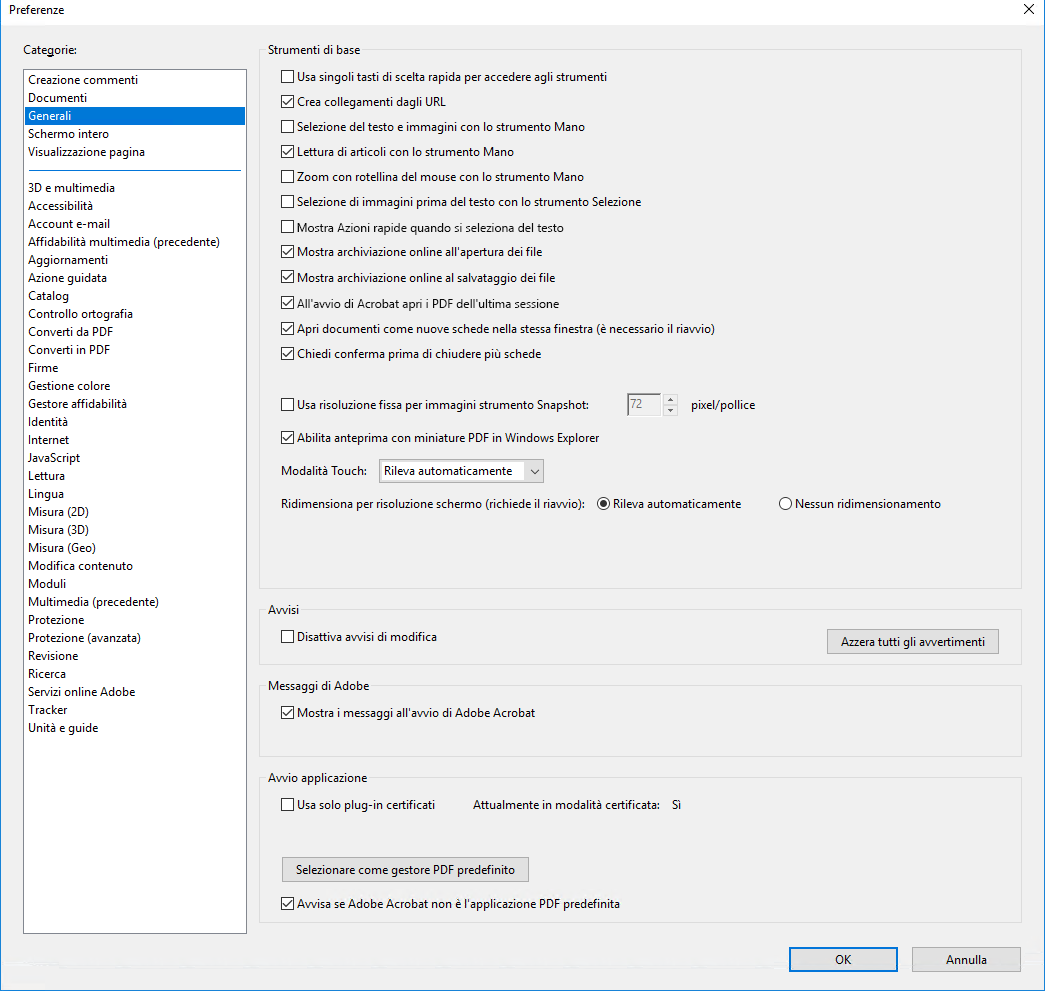Select the JavaScript category
The image size is (1045, 991).
[x=54, y=457]
